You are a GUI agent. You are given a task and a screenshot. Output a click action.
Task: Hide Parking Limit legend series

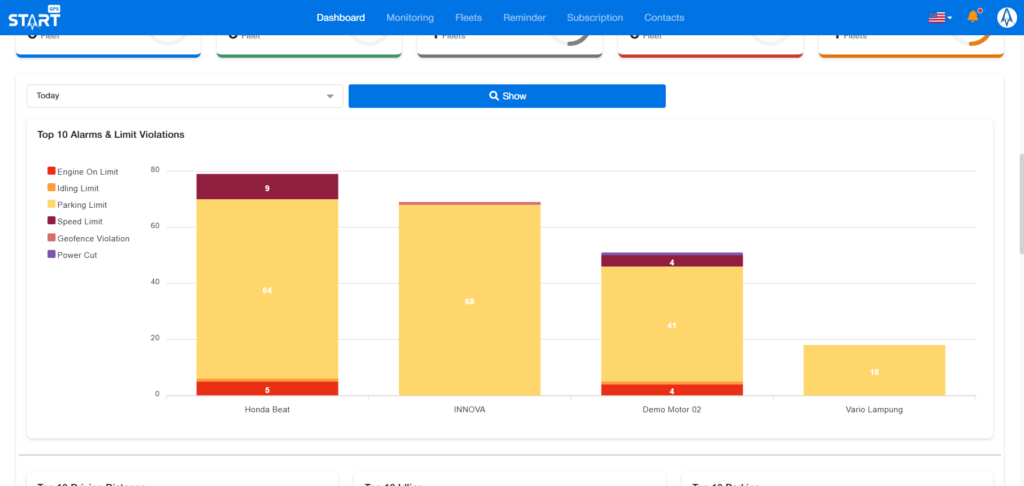[81, 205]
